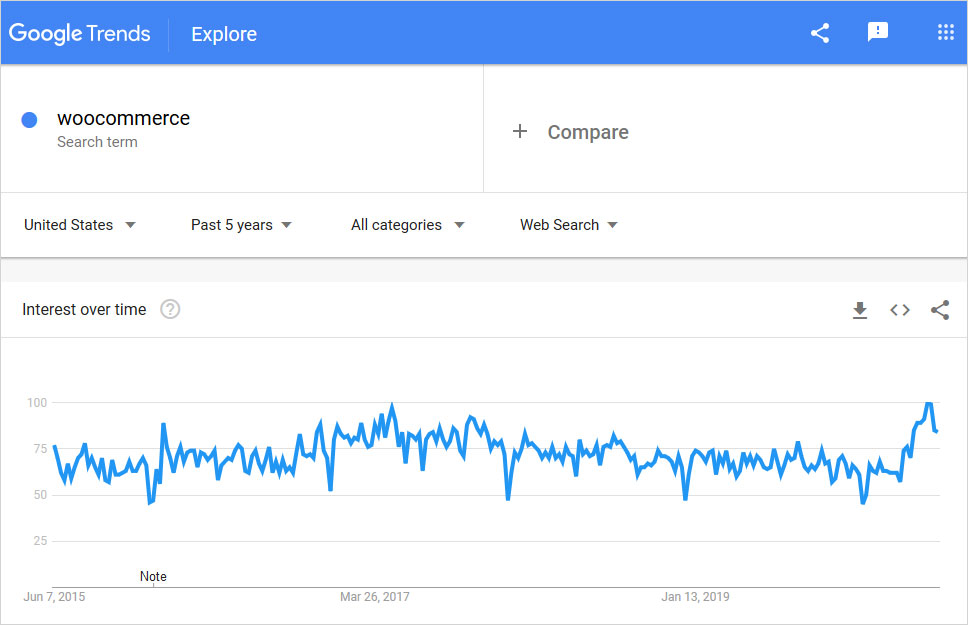
Task: Change the Web Search type dropdown
Action: click(568, 225)
